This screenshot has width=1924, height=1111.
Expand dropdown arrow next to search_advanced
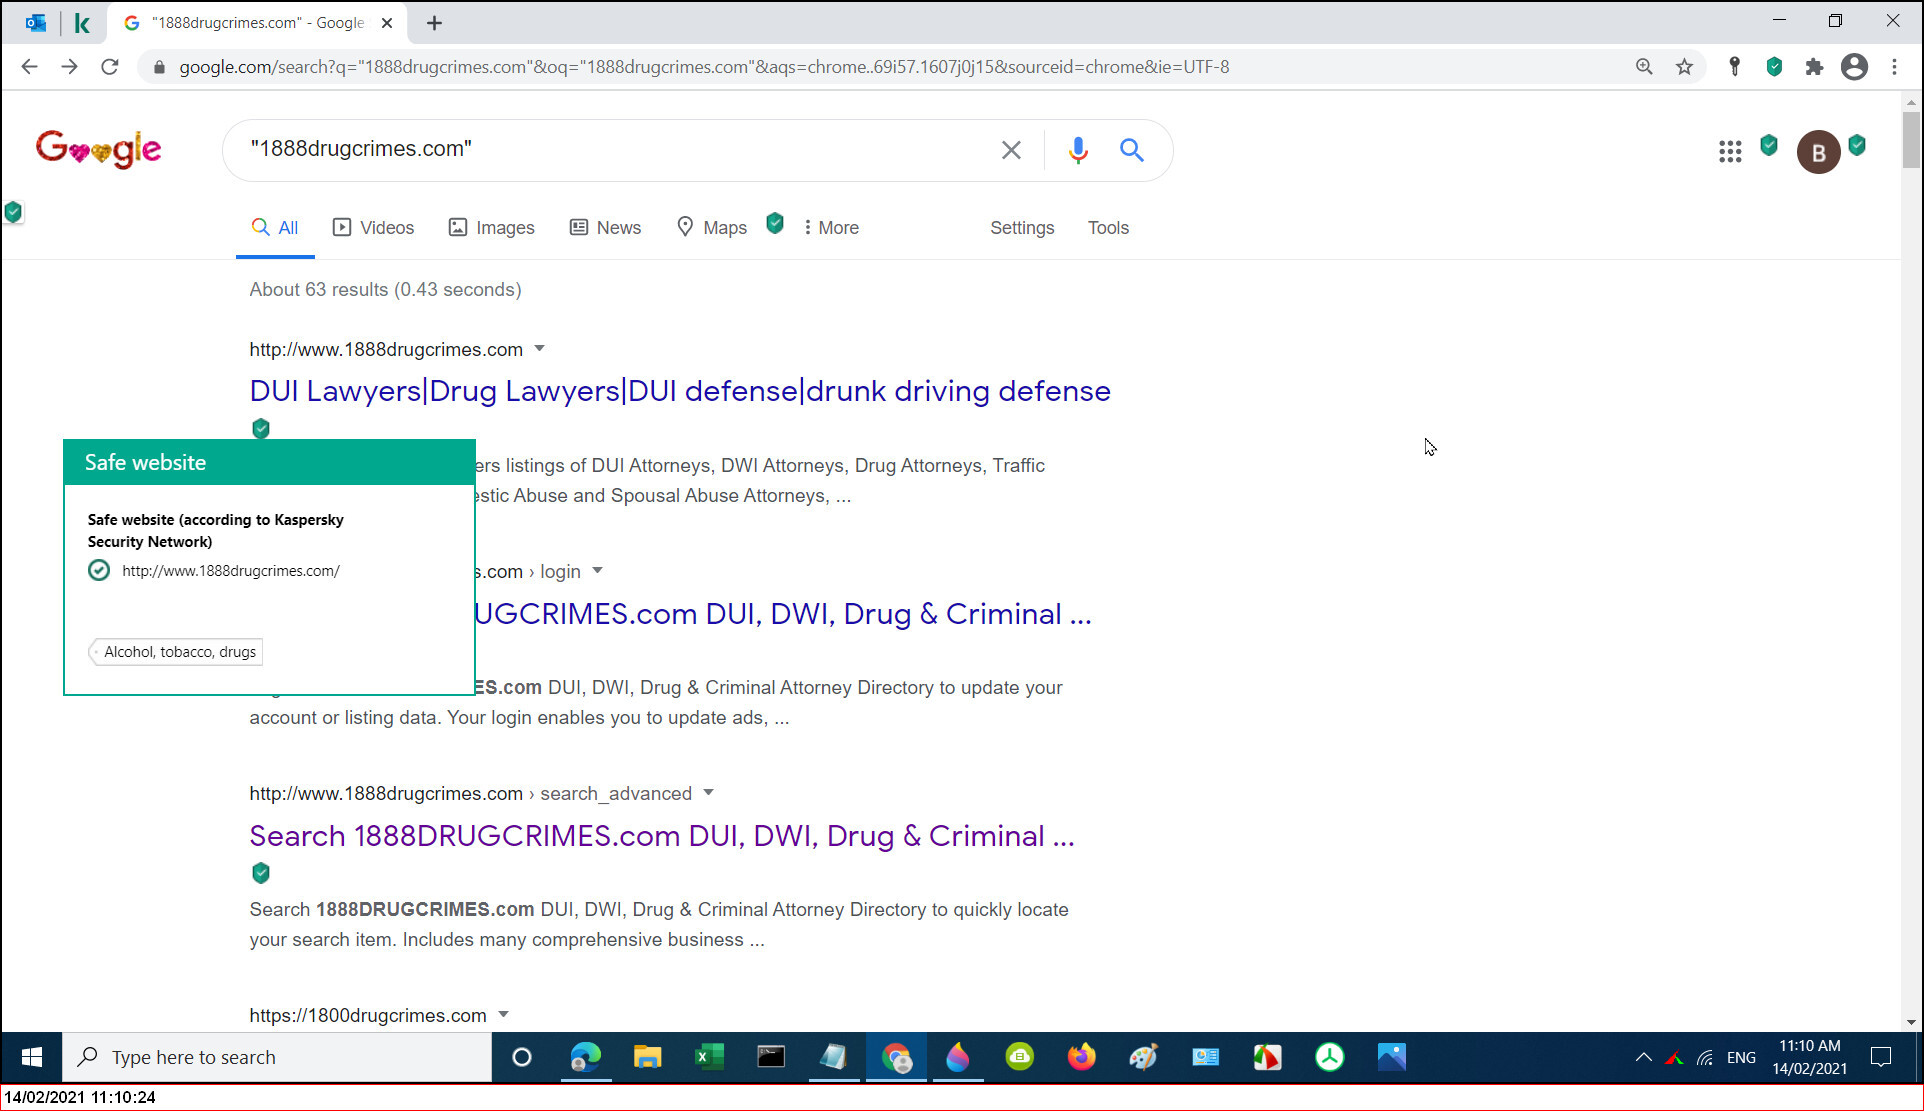709,793
